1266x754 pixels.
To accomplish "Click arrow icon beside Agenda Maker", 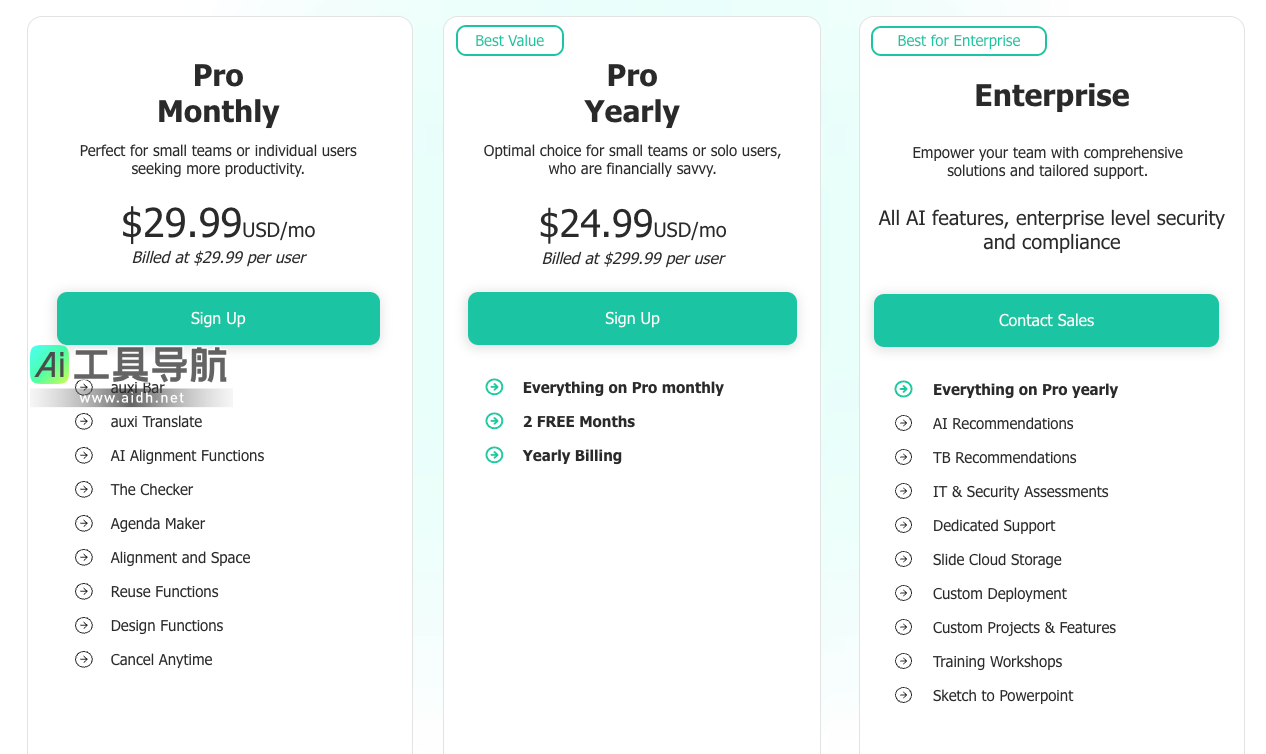I will coord(84,524).
